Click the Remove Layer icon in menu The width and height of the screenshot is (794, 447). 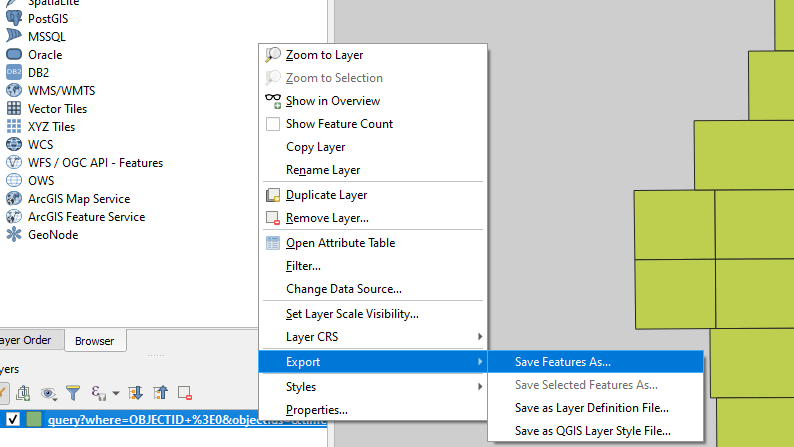coord(273,218)
